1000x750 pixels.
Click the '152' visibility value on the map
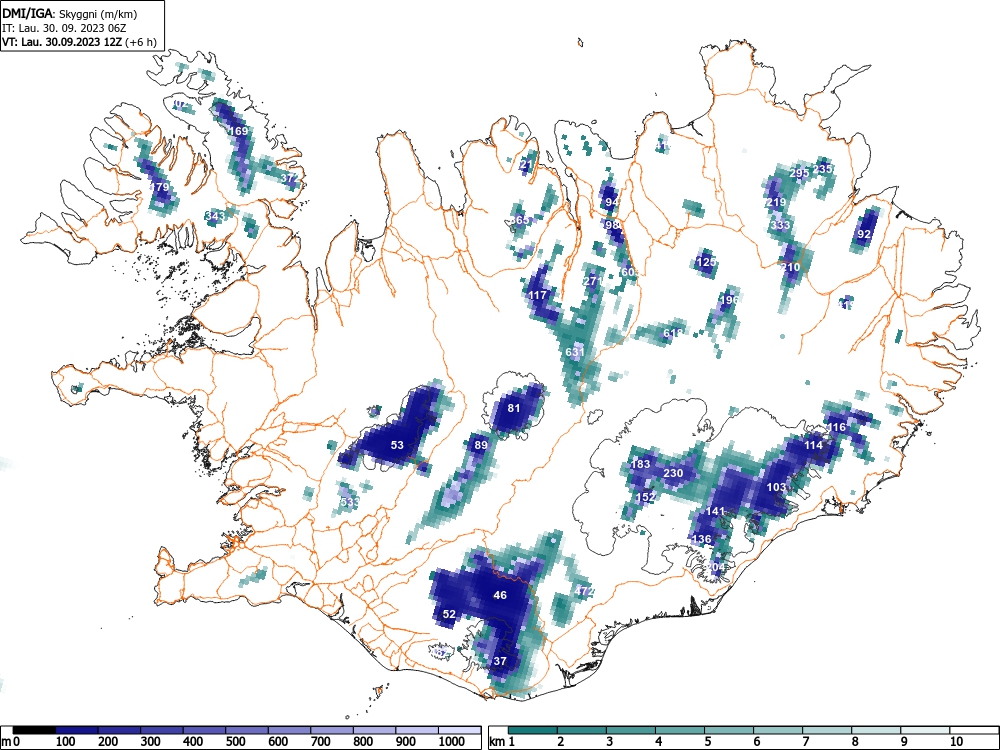pyautogui.click(x=646, y=497)
